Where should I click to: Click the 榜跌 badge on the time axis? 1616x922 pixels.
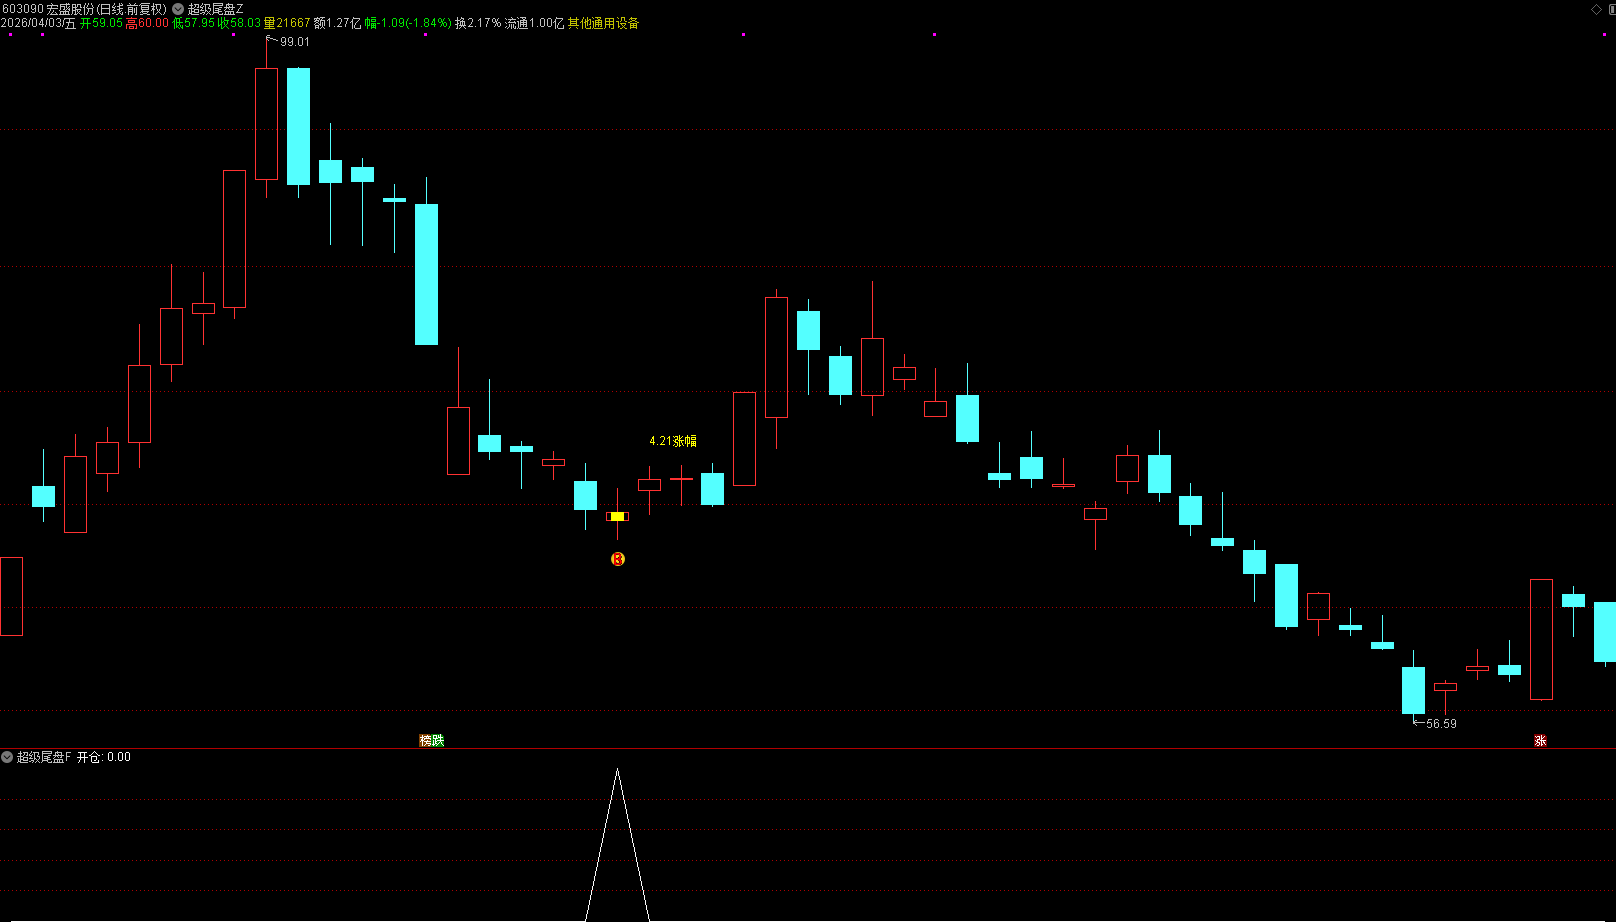click(431, 740)
